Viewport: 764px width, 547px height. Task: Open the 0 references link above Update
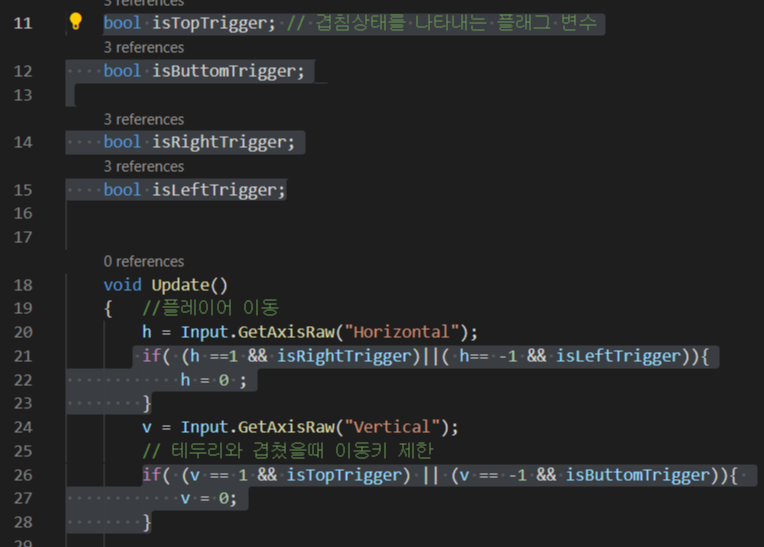pos(144,262)
